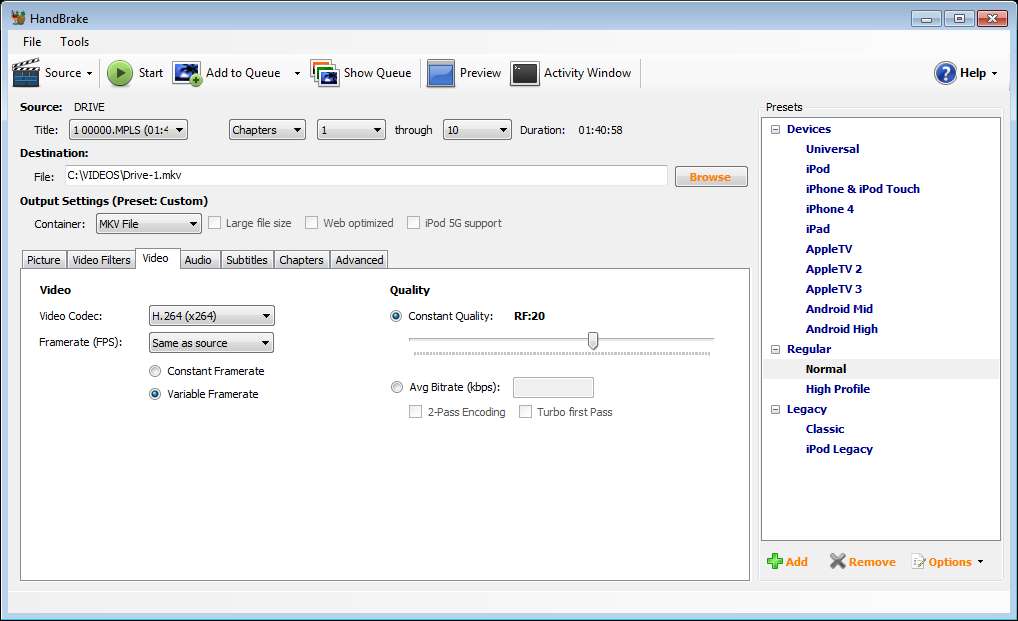This screenshot has width=1018, height=621.
Task: Open the Video Codec dropdown
Action: pyautogui.click(x=211, y=316)
